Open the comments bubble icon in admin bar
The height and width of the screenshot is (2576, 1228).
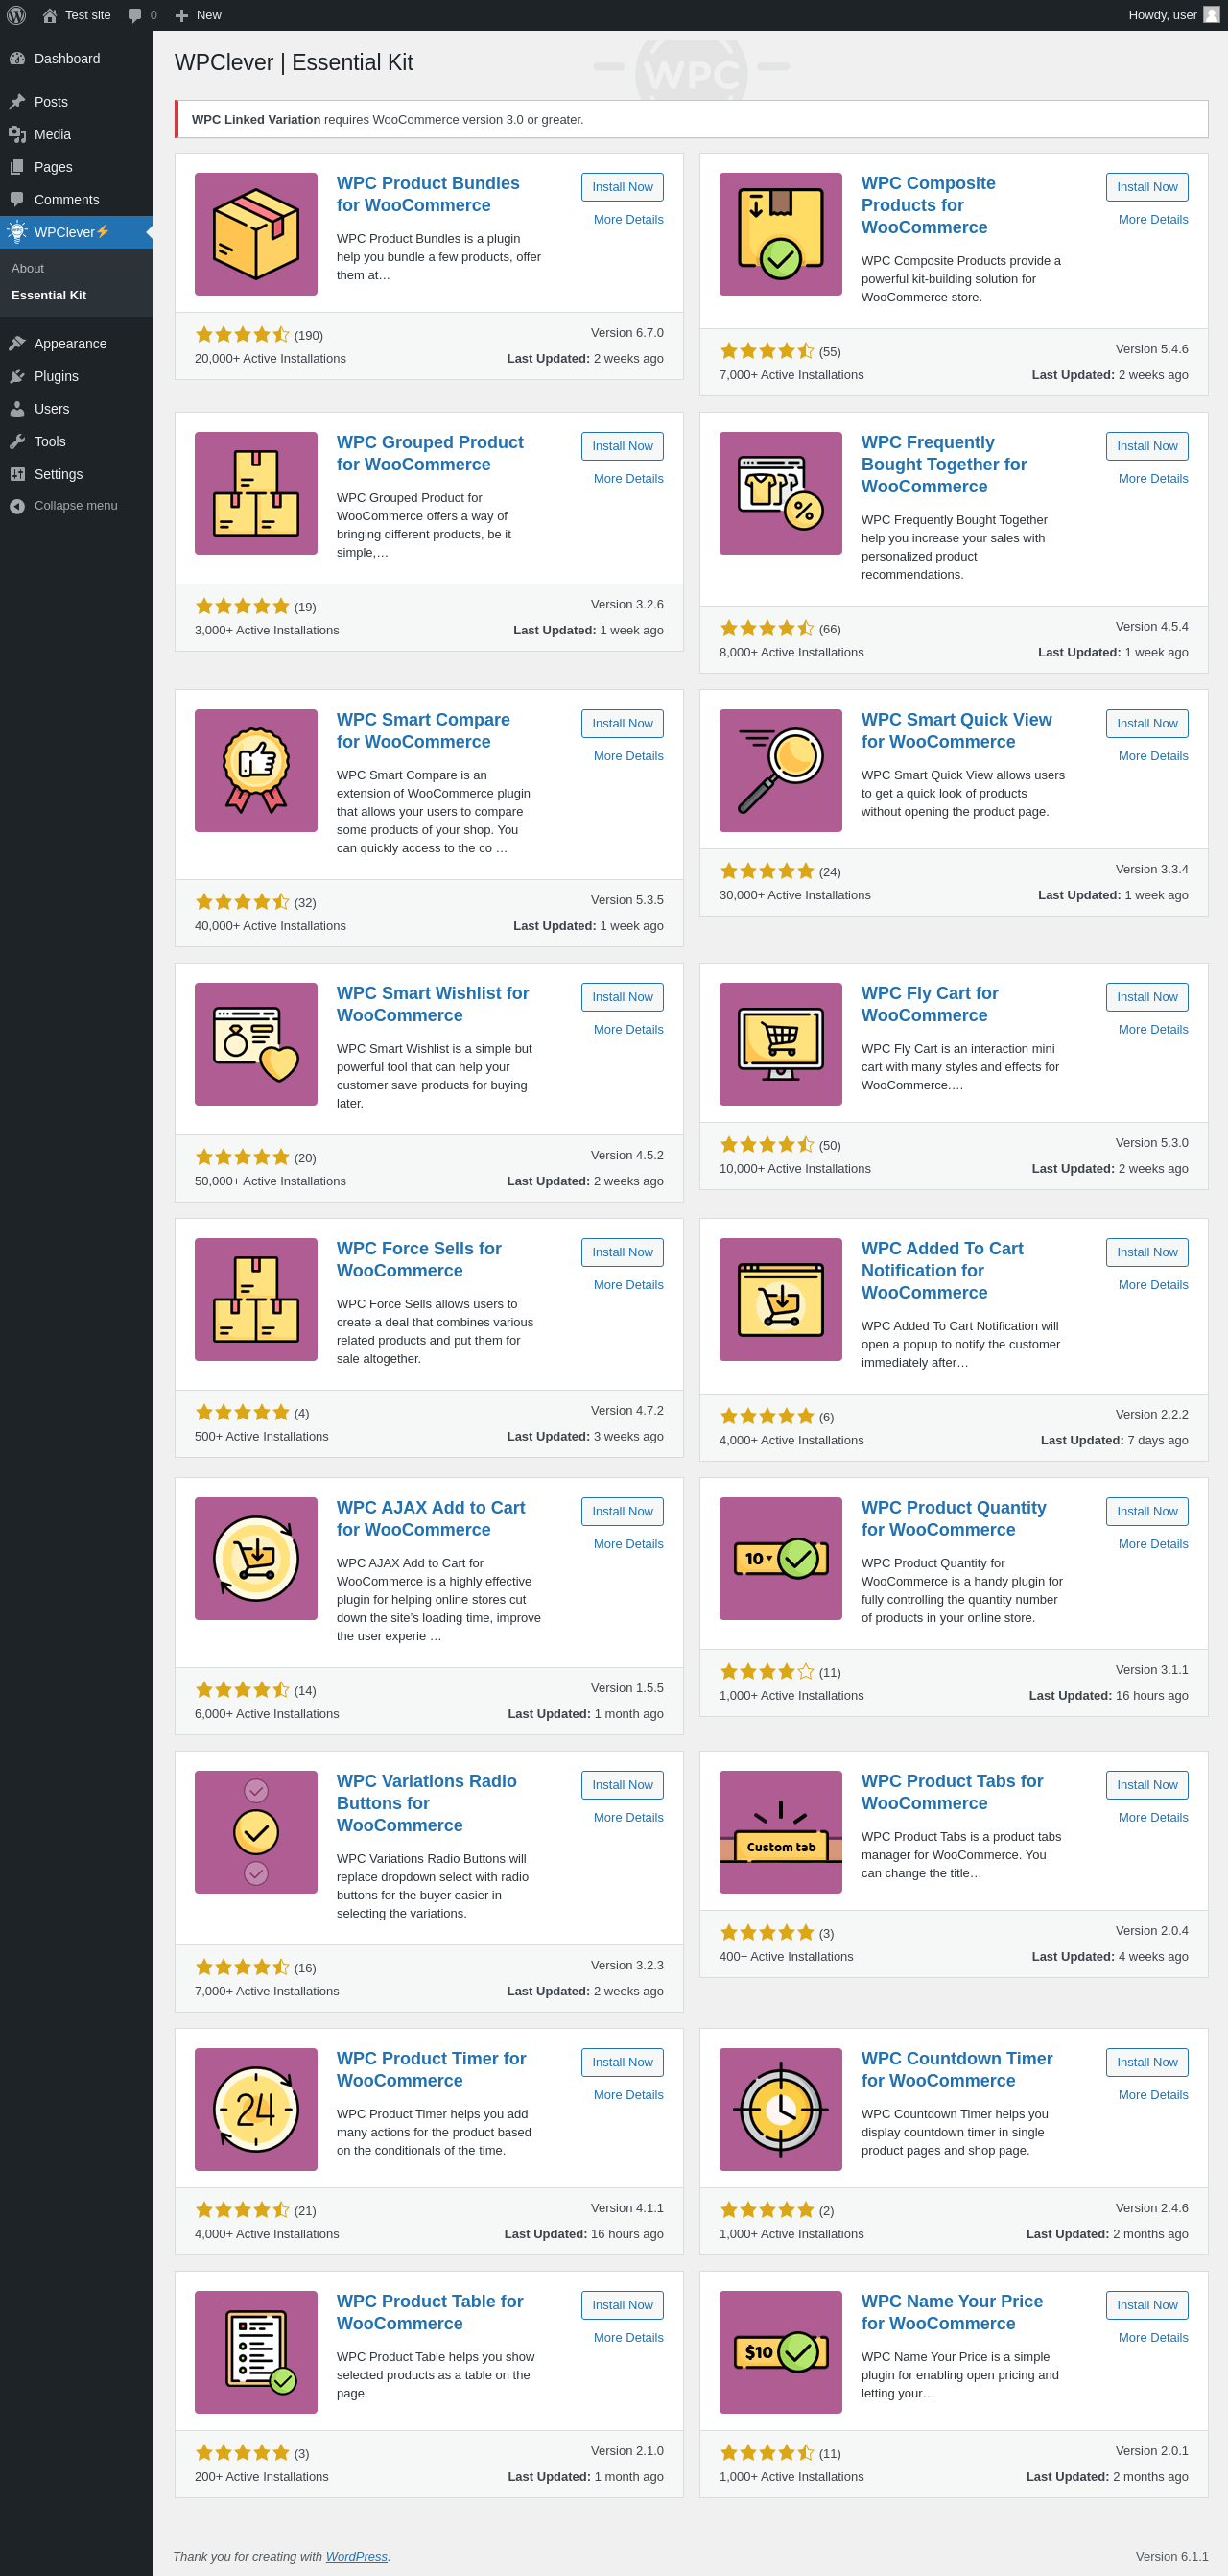pos(135,15)
